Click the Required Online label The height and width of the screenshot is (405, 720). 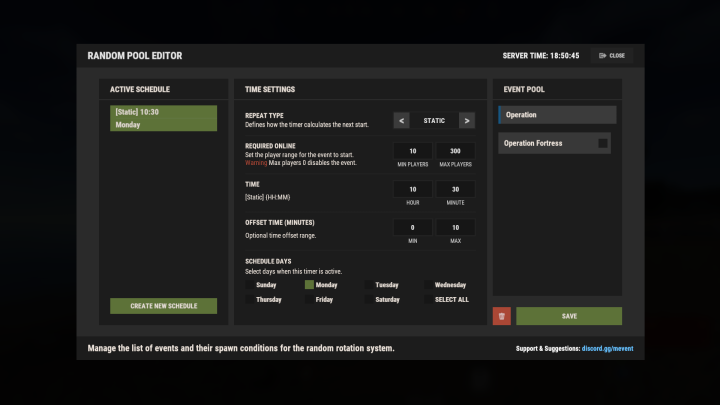(x=270, y=146)
